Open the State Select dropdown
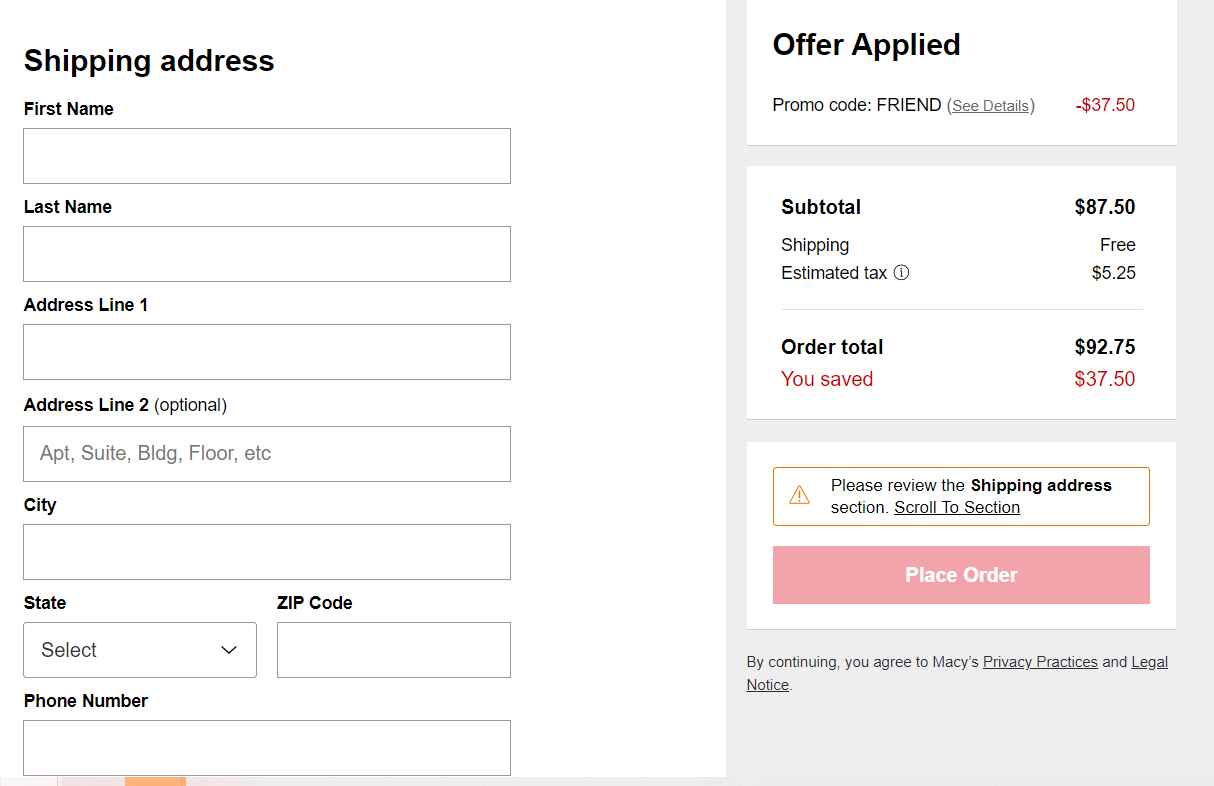1214x786 pixels. point(139,650)
